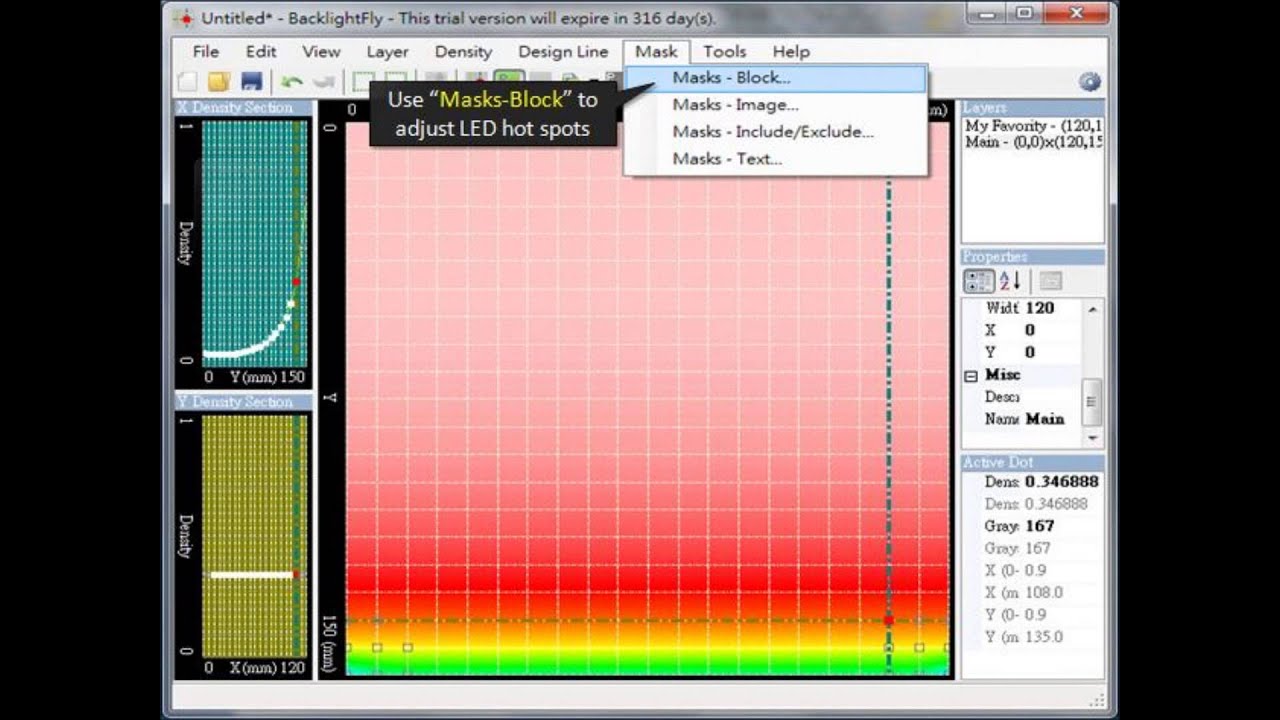Open the Edit menu
This screenshot has width=1280, height=720.
pyautogui.click(x=261, y=52)
